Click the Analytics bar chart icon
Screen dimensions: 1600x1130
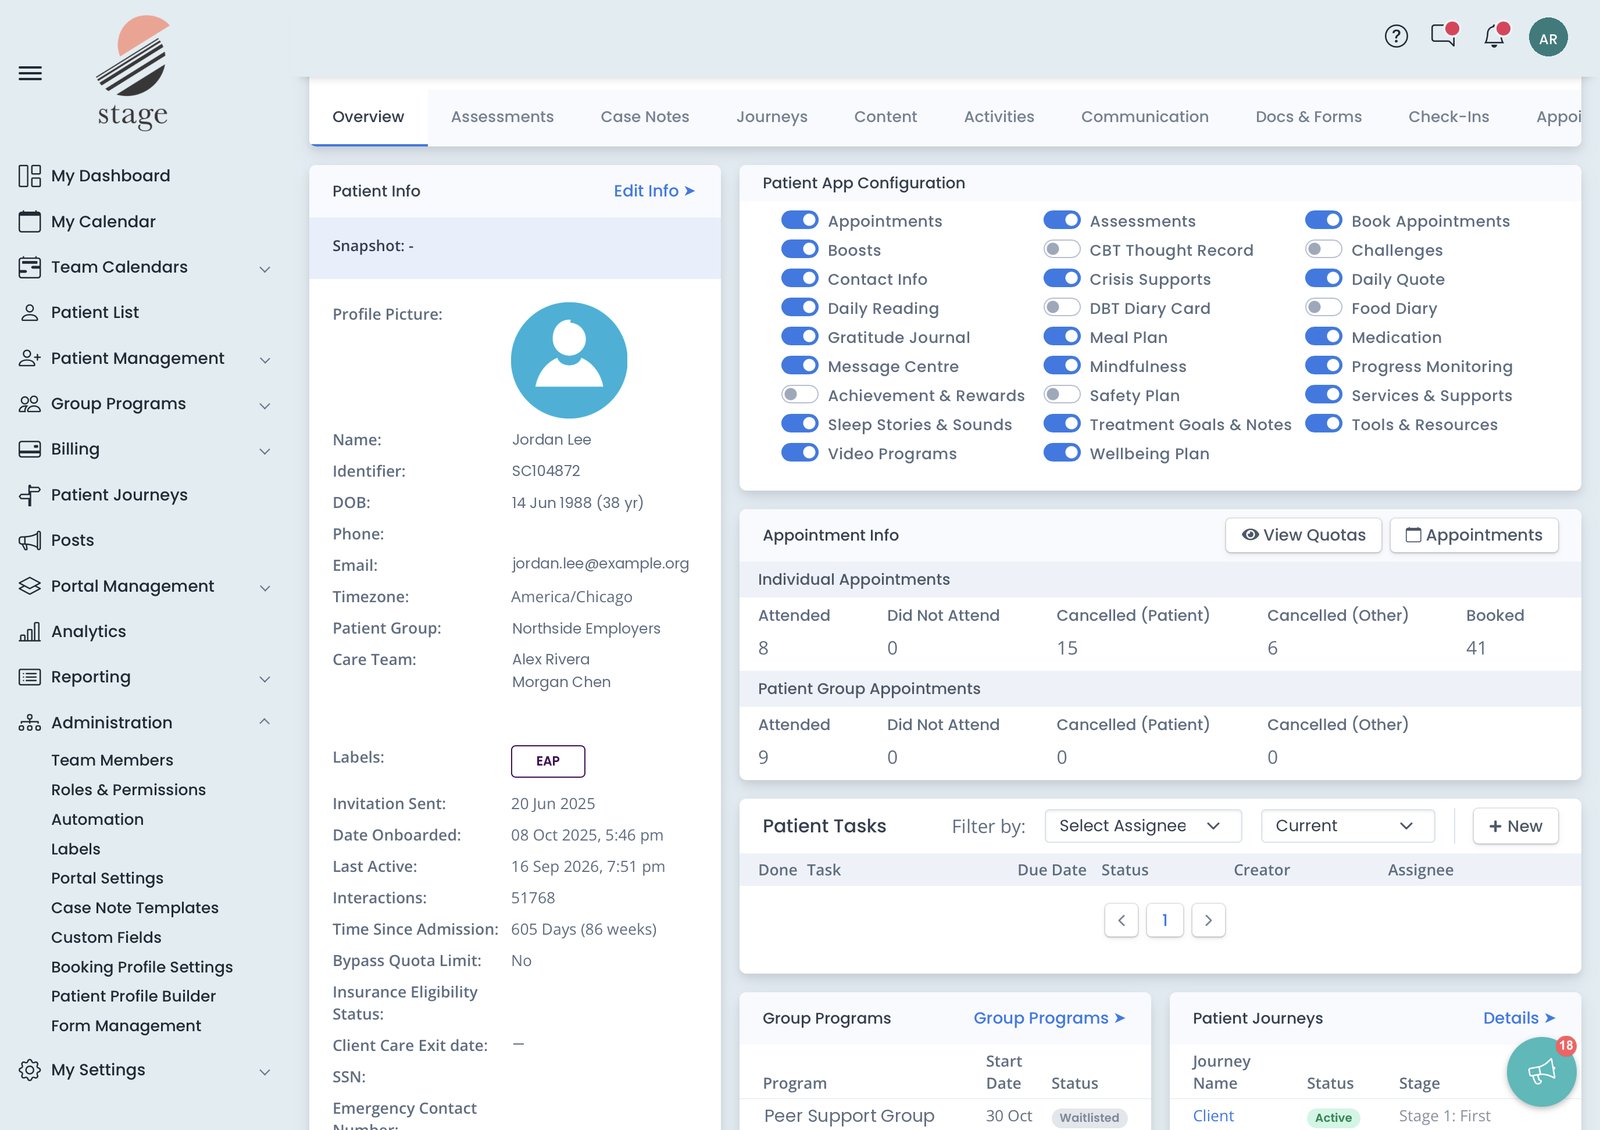click(30, 631)
